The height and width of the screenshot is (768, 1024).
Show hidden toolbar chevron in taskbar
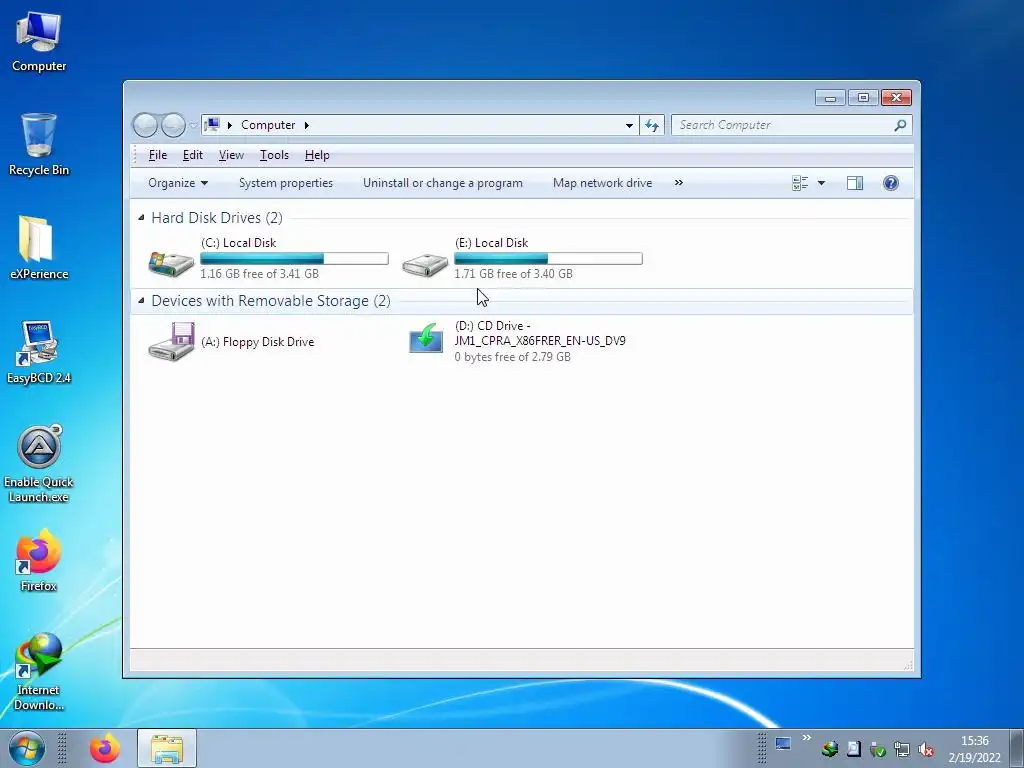click(x=806, y=738)
